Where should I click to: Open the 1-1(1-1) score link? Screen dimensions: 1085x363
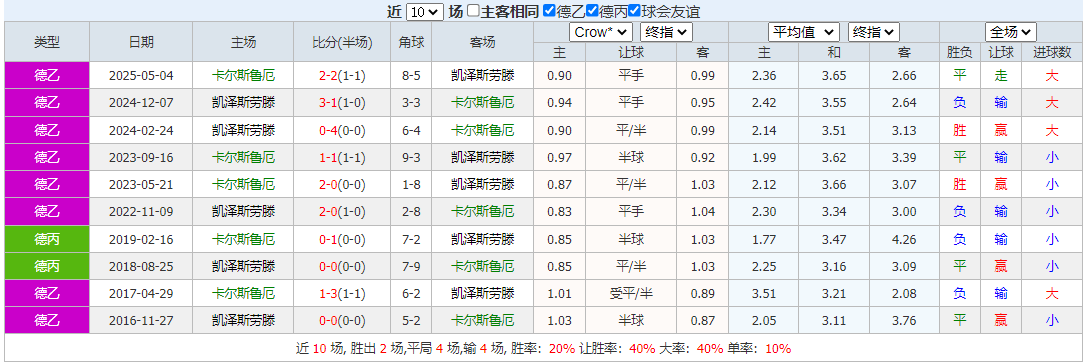click(x=343, y=157)
